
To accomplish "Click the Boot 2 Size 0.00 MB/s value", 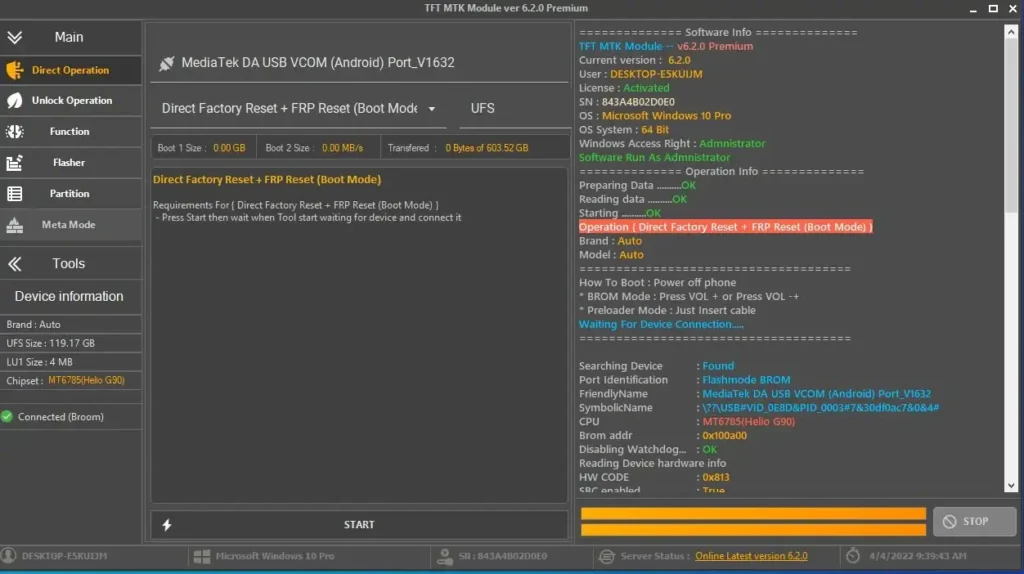I will coord(342,148).
